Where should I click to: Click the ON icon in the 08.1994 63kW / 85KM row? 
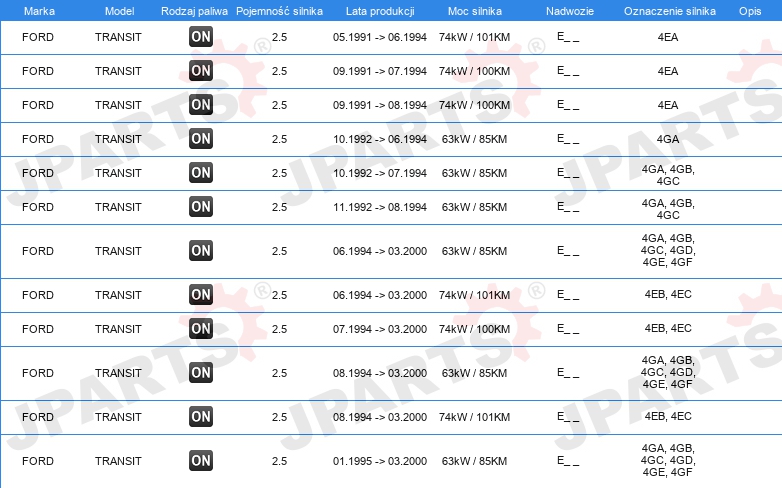coord(200,372)
